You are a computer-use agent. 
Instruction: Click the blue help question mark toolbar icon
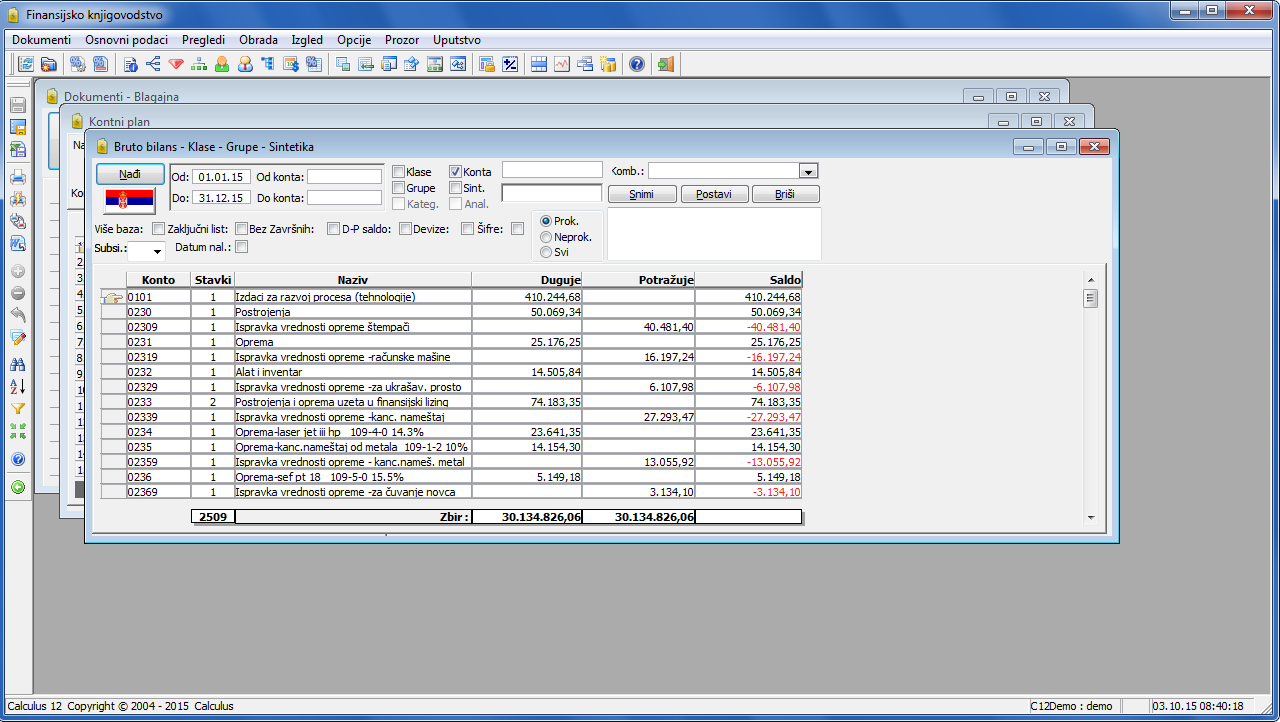click(x=636, y=64)
